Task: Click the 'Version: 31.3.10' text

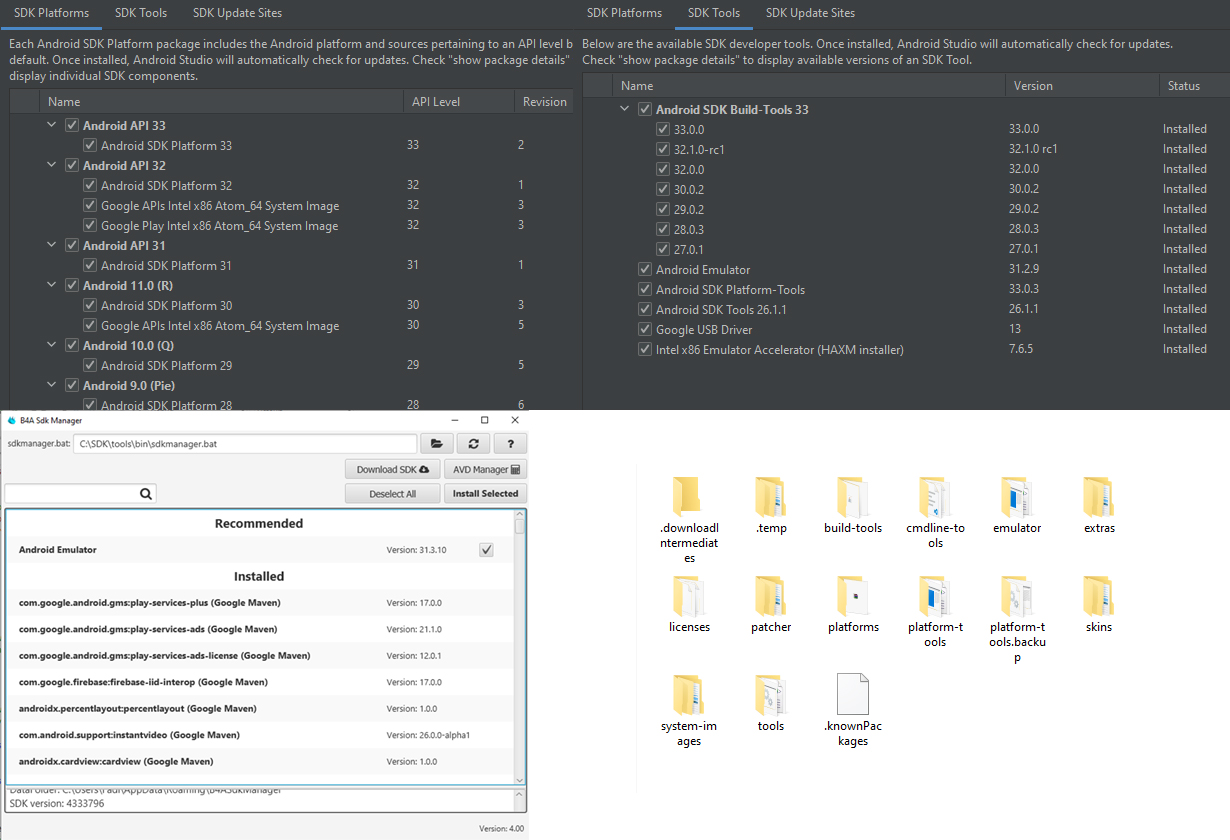Action: [x=416, y=550]
